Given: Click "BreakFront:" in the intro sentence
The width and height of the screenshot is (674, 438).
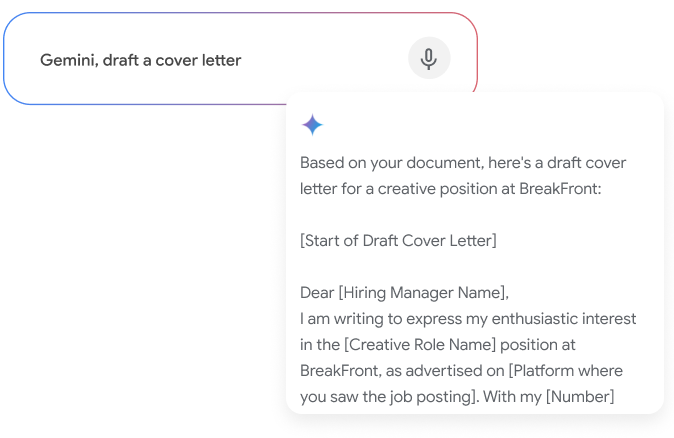Looking at the screenshot, I should (x=560, y=189).
